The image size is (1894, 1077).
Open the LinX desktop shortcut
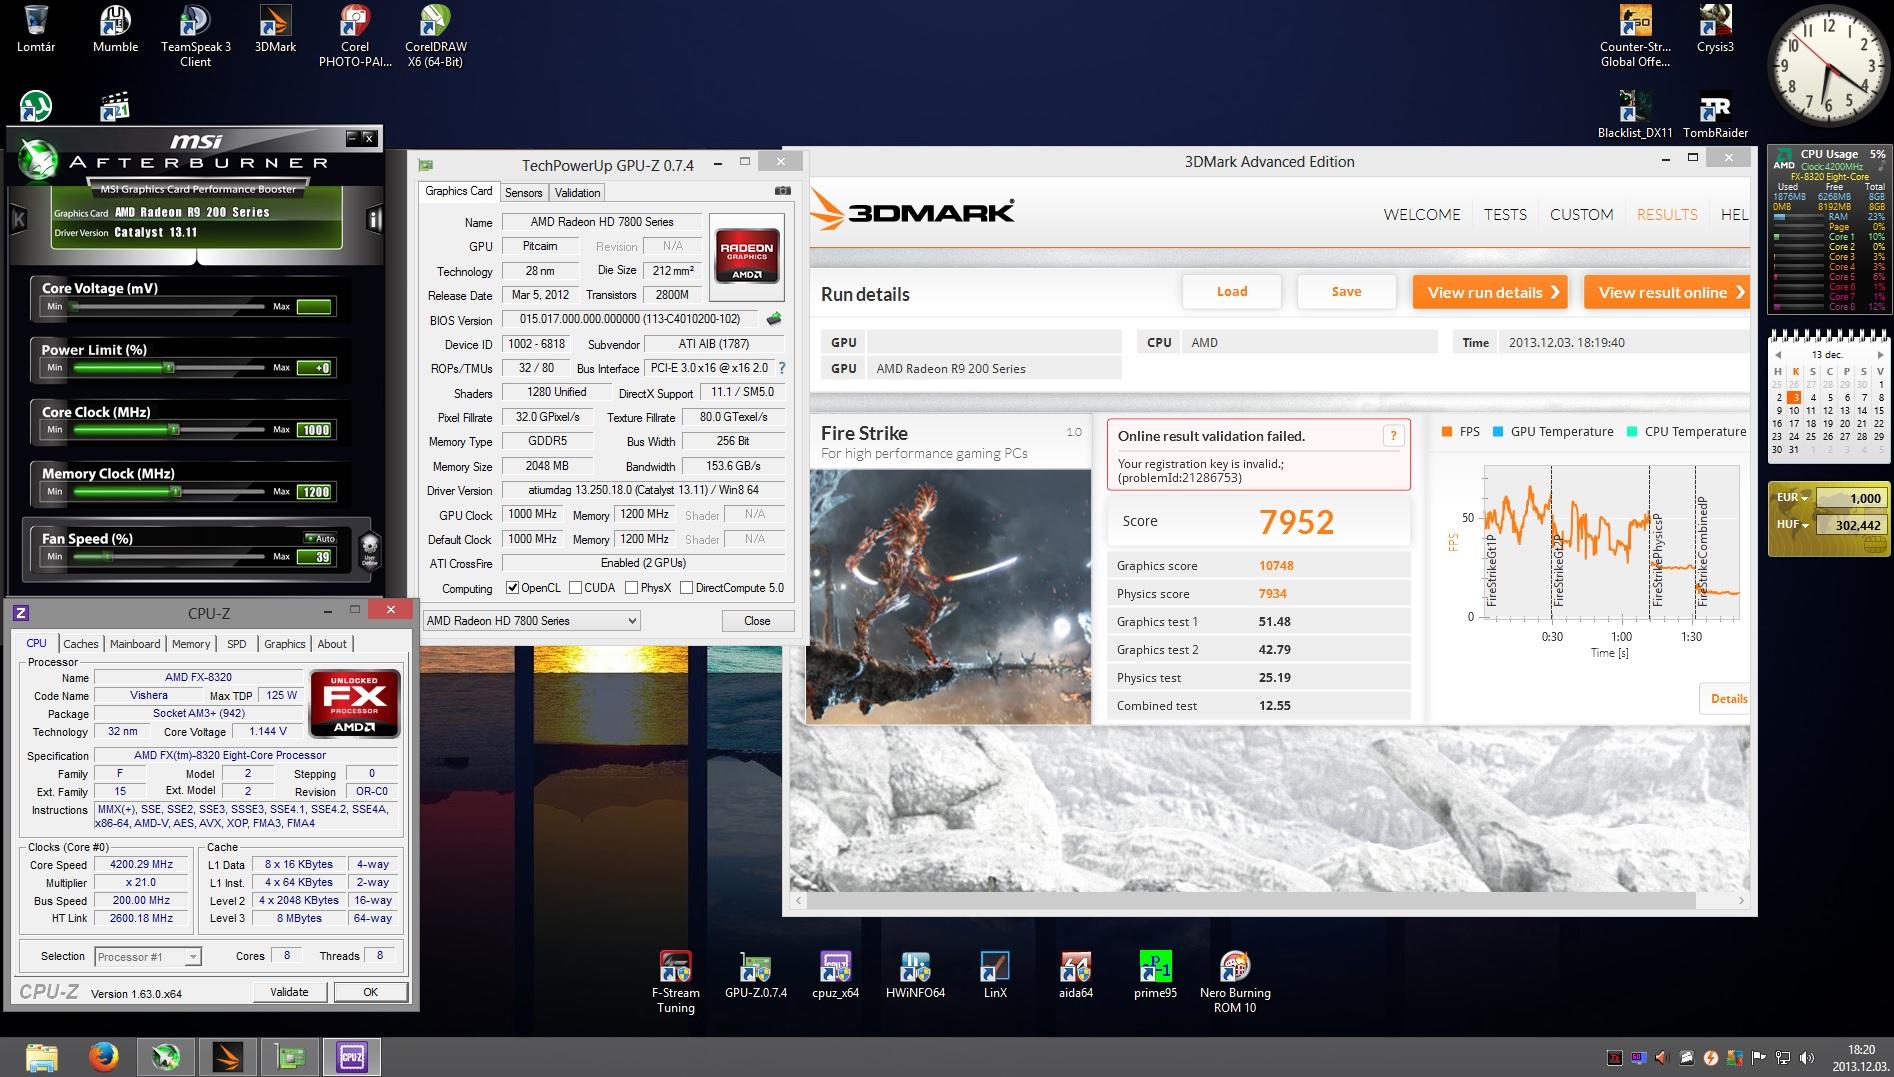(995, 975)
